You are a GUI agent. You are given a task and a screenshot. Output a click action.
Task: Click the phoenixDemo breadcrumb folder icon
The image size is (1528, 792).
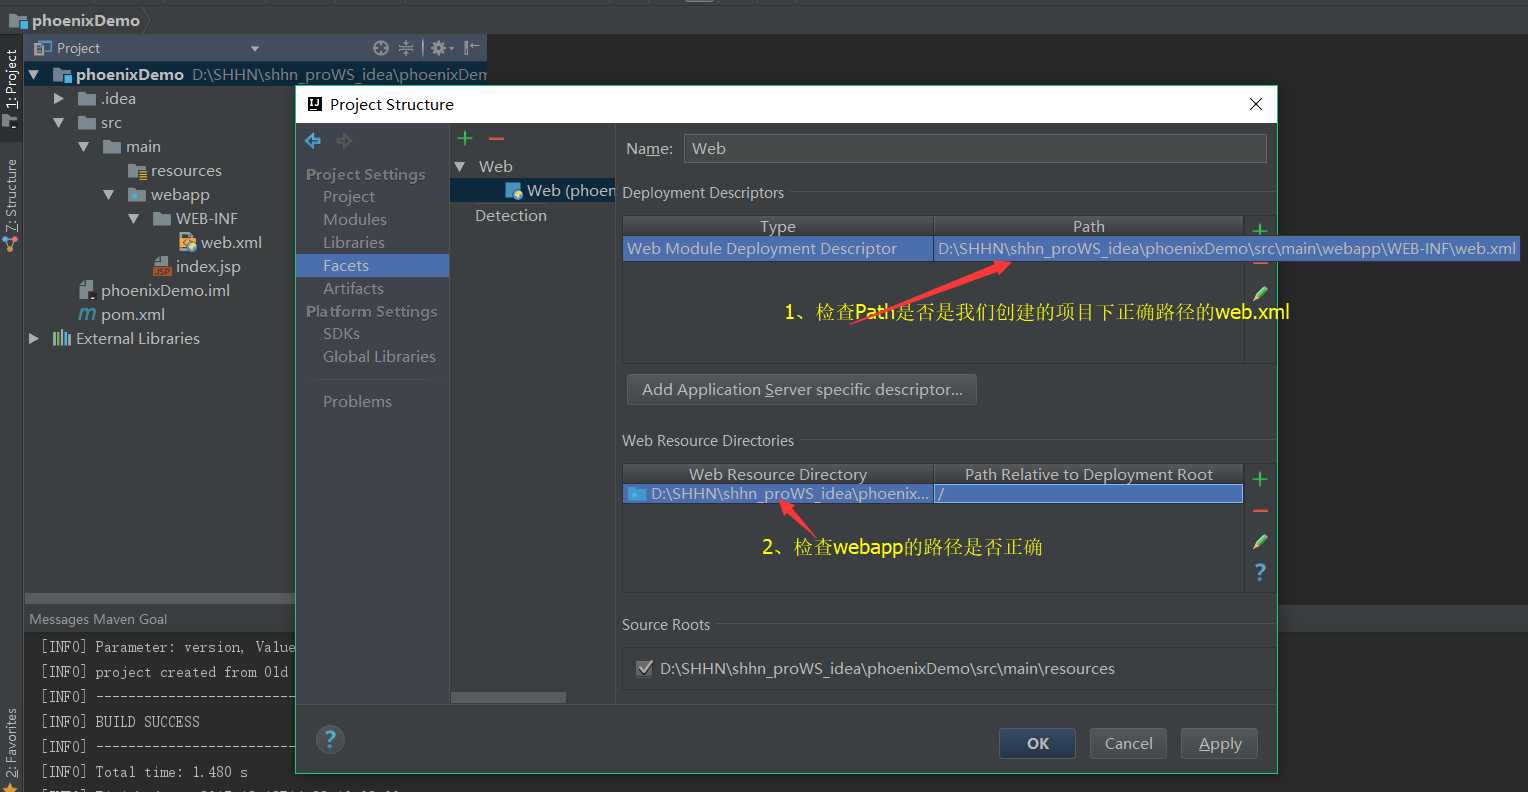[18, 21]
